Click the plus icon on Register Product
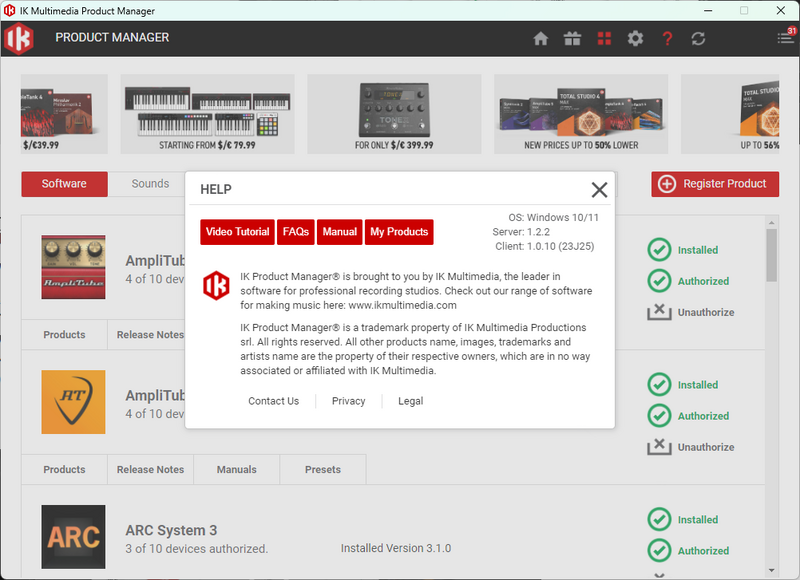 coord(667,184)
